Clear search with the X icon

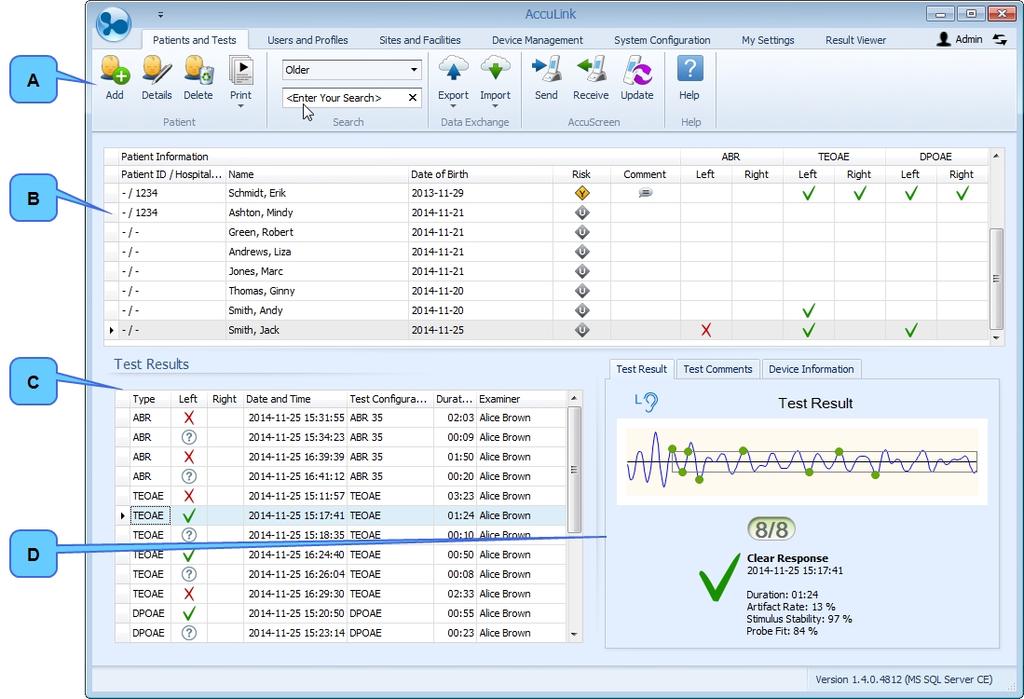click(x=413, y=97)
